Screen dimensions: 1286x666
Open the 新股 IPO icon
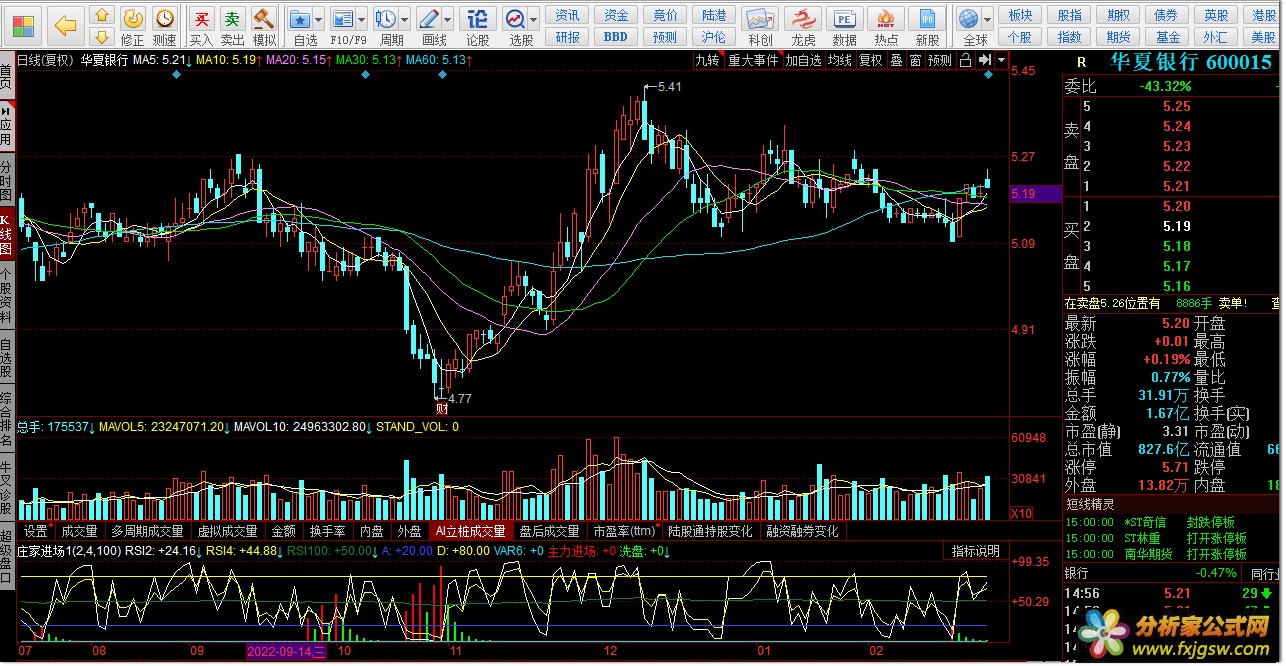coord(928,18)
